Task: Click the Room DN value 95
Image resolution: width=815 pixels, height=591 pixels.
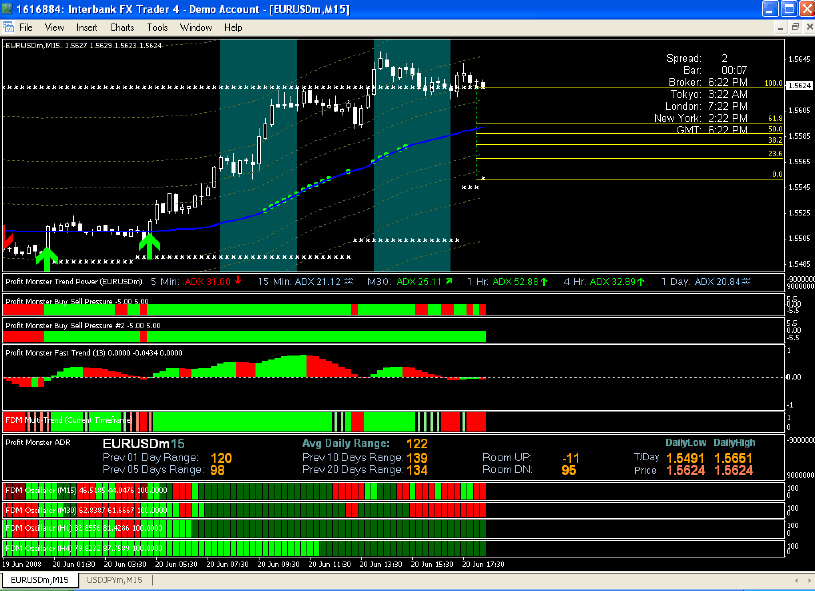Action: coord(569,470)
